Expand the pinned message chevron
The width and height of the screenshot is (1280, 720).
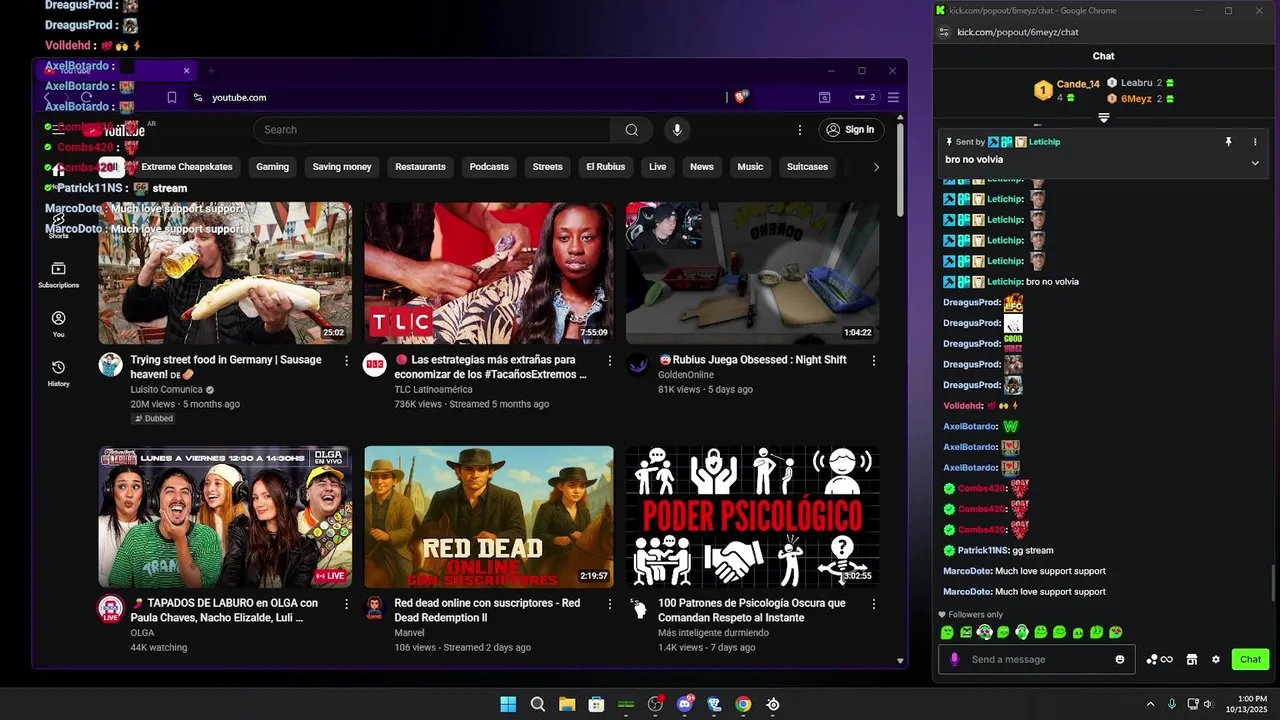point(1255,163)
